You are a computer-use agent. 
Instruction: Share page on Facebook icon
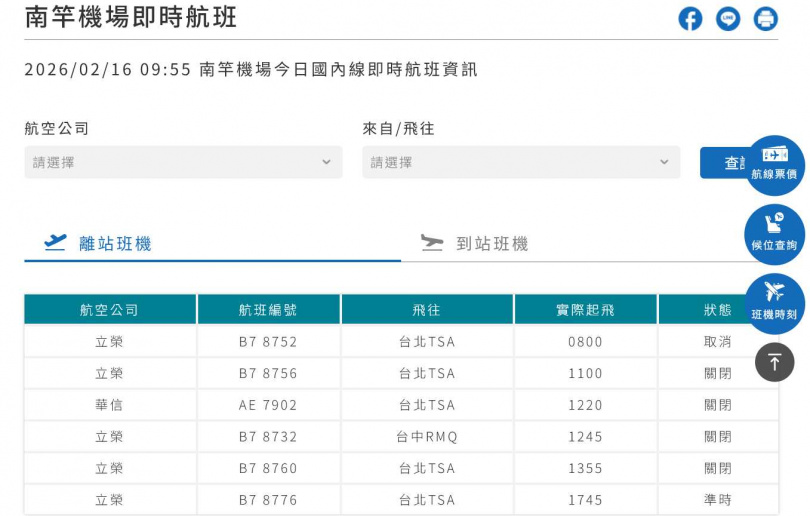click(x=690, y=19)
